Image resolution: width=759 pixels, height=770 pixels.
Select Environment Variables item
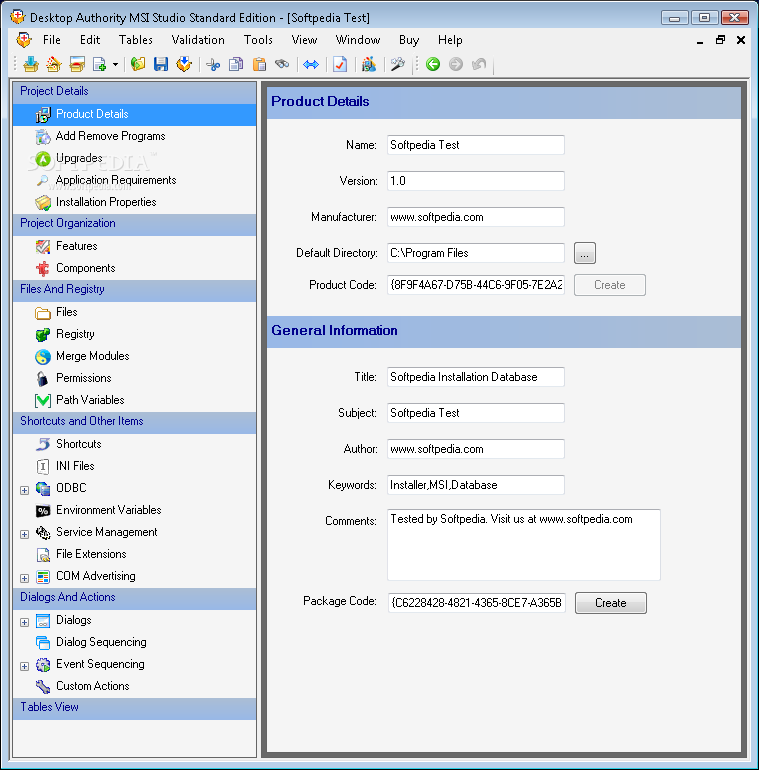pos(108,510)
